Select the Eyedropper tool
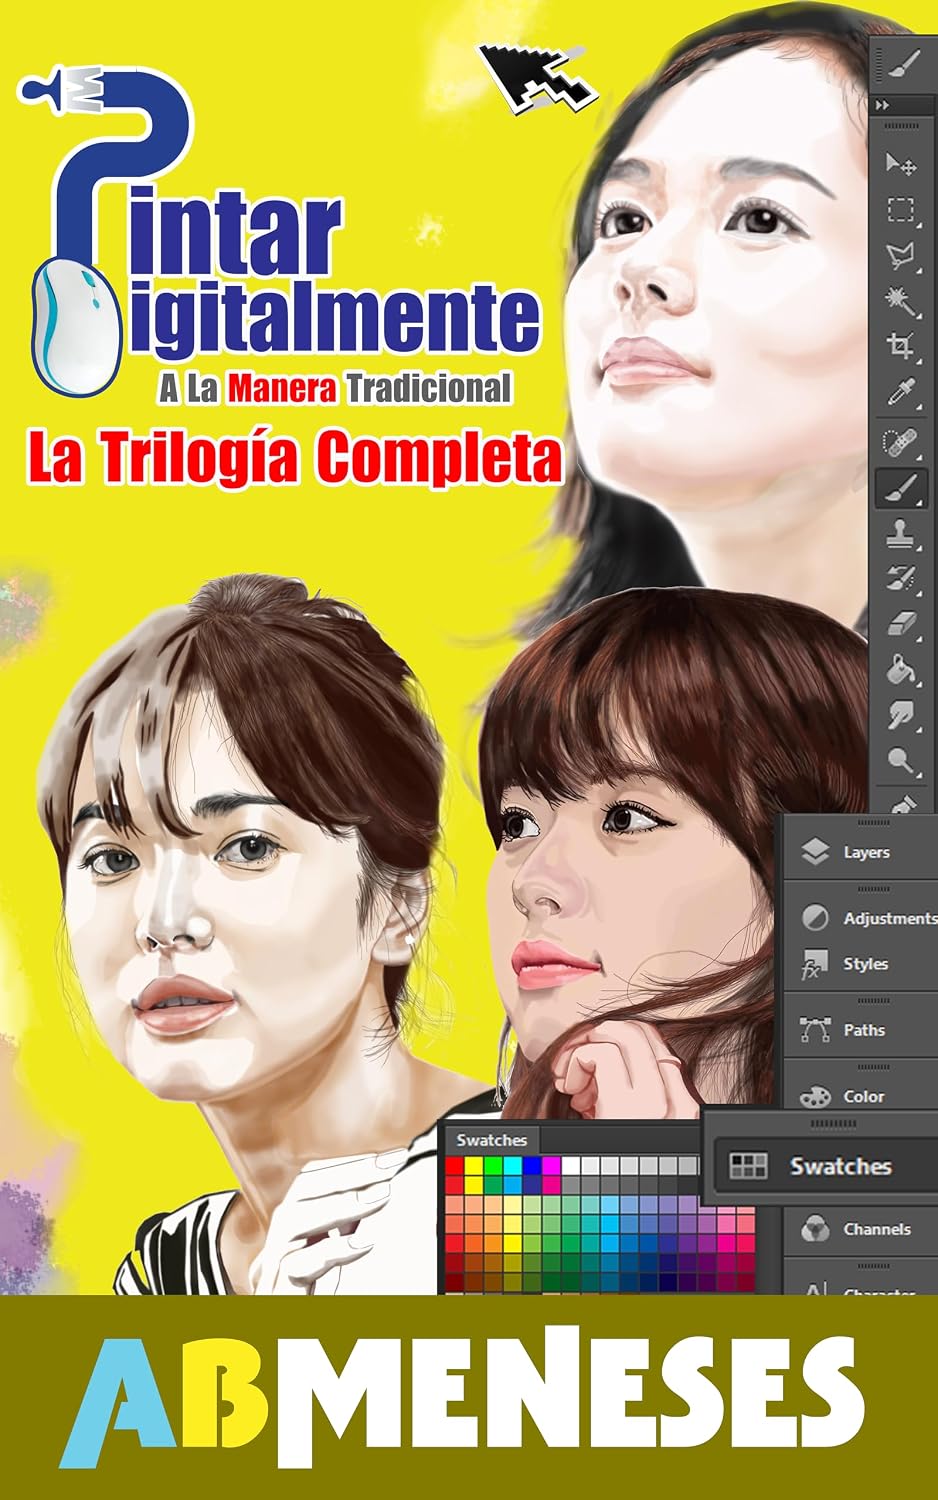The image size is (938, 1500). 901,393
